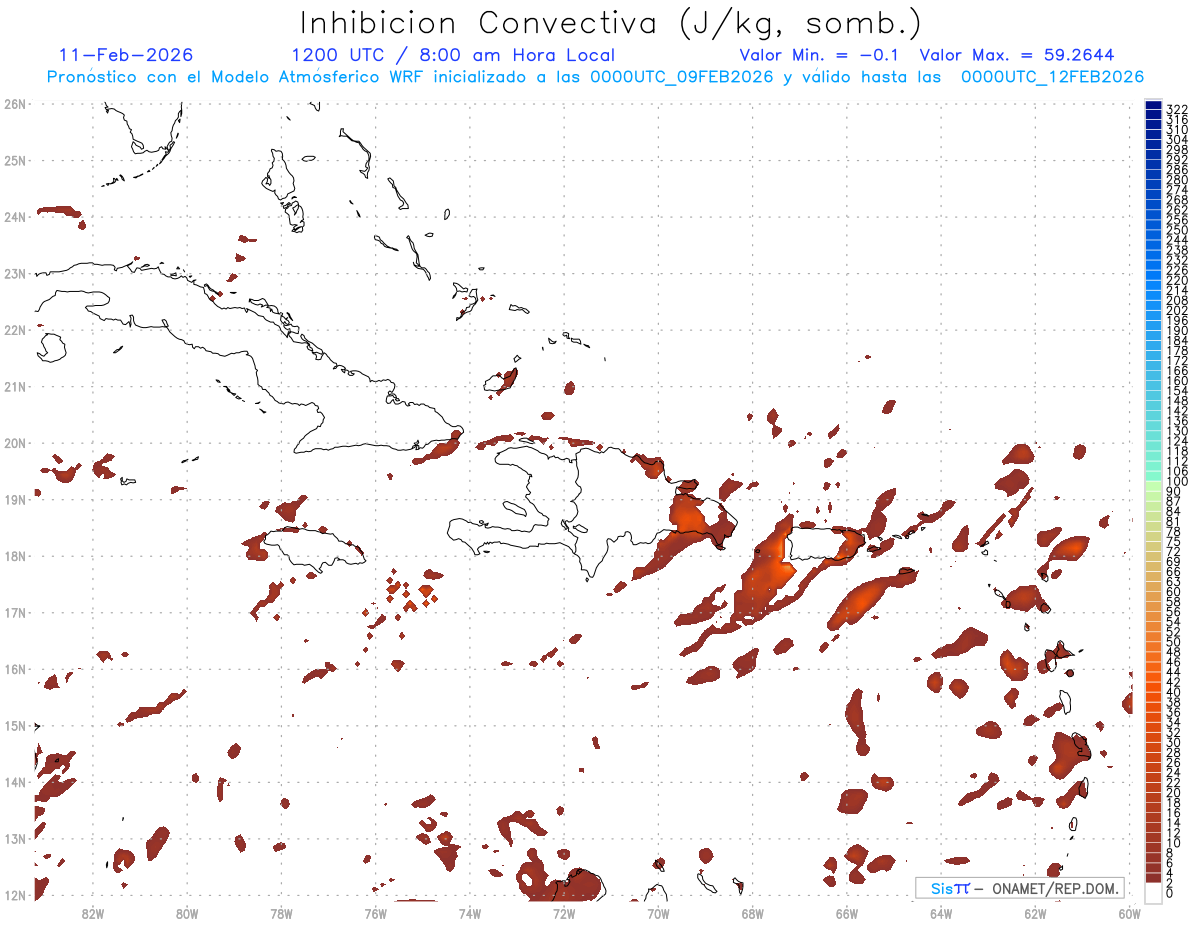This screenshot has width=1200, height=927.
Task: Click the 24N latitude label
Action: tap(14, 217)
